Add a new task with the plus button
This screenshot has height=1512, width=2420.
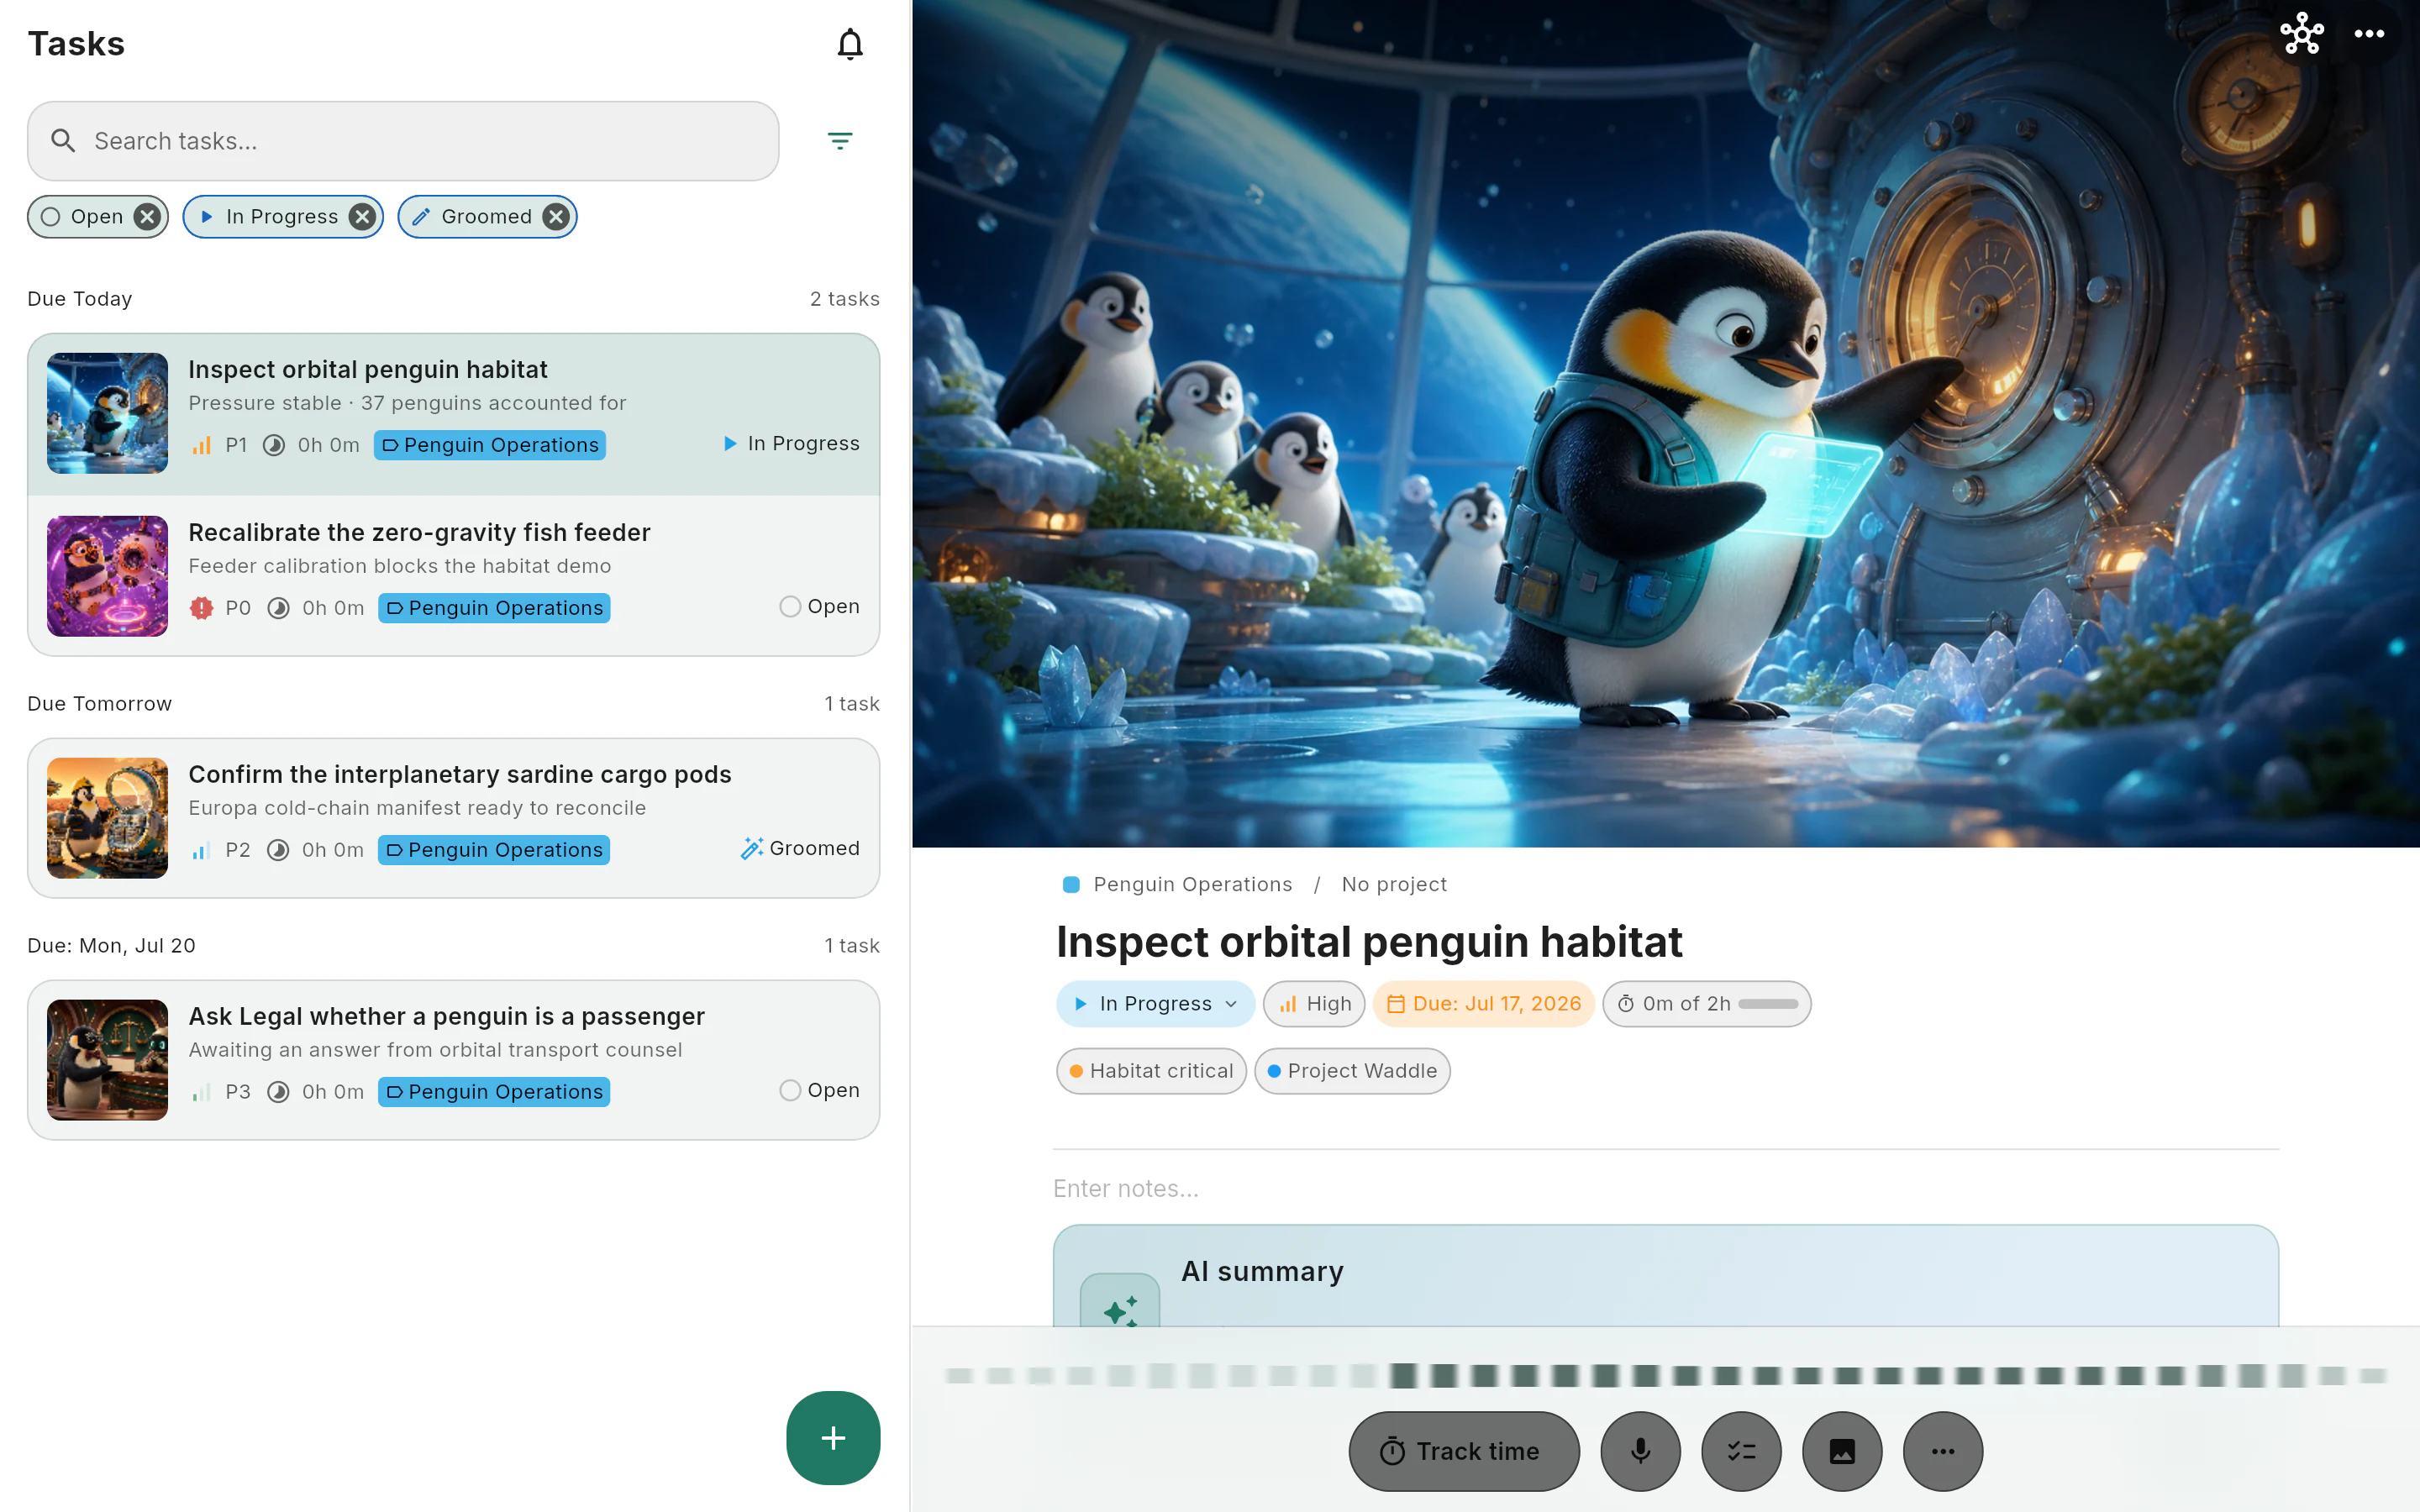point(833,1438)
